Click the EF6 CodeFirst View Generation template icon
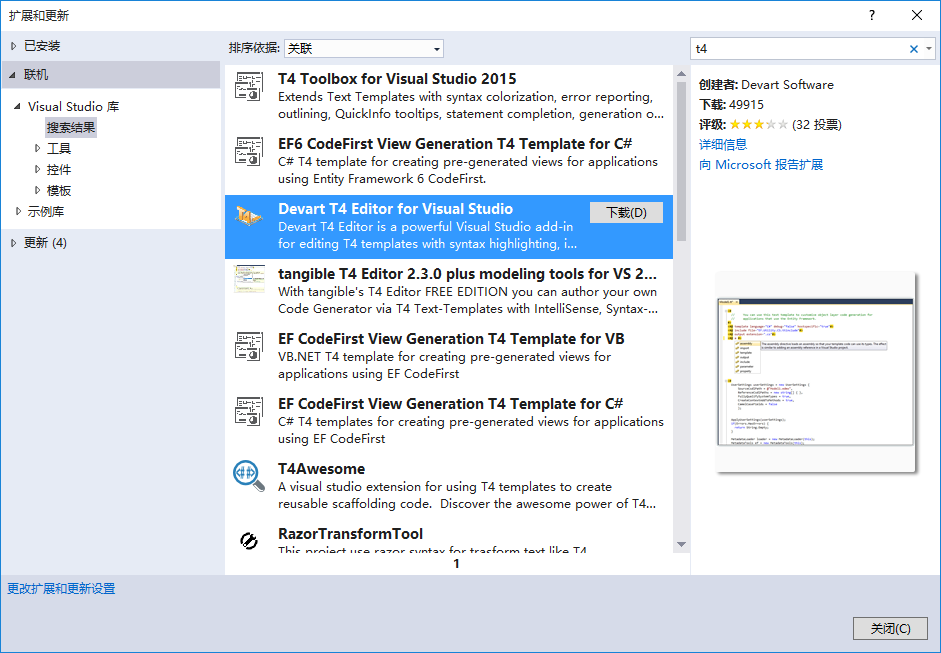The image size is (941, 653). (x=248, y=151)
